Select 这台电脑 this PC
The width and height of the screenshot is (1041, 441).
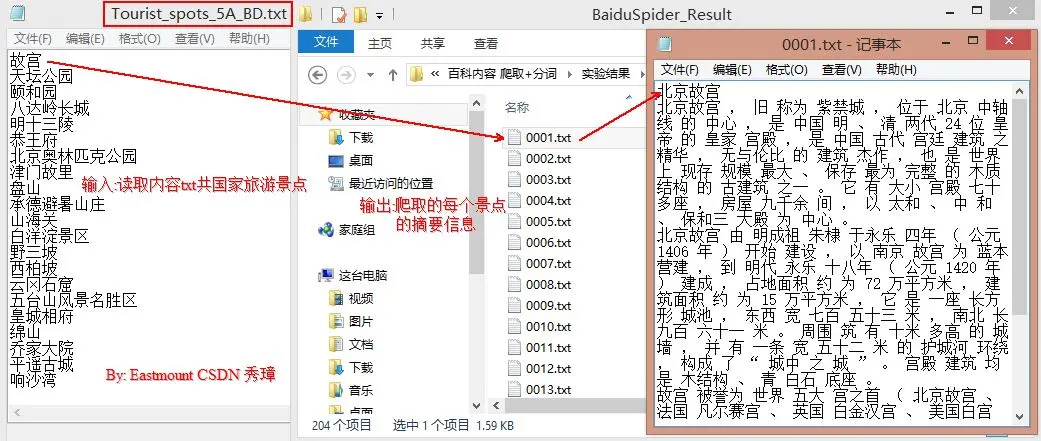[353, 275]
